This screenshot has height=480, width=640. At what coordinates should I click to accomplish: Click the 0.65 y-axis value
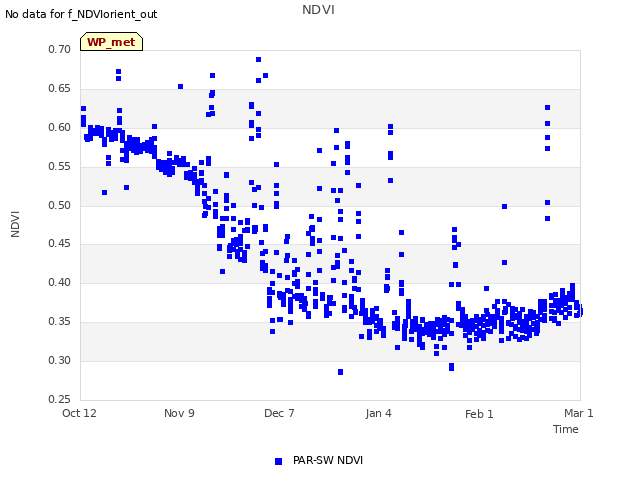(x=60, y=89)
